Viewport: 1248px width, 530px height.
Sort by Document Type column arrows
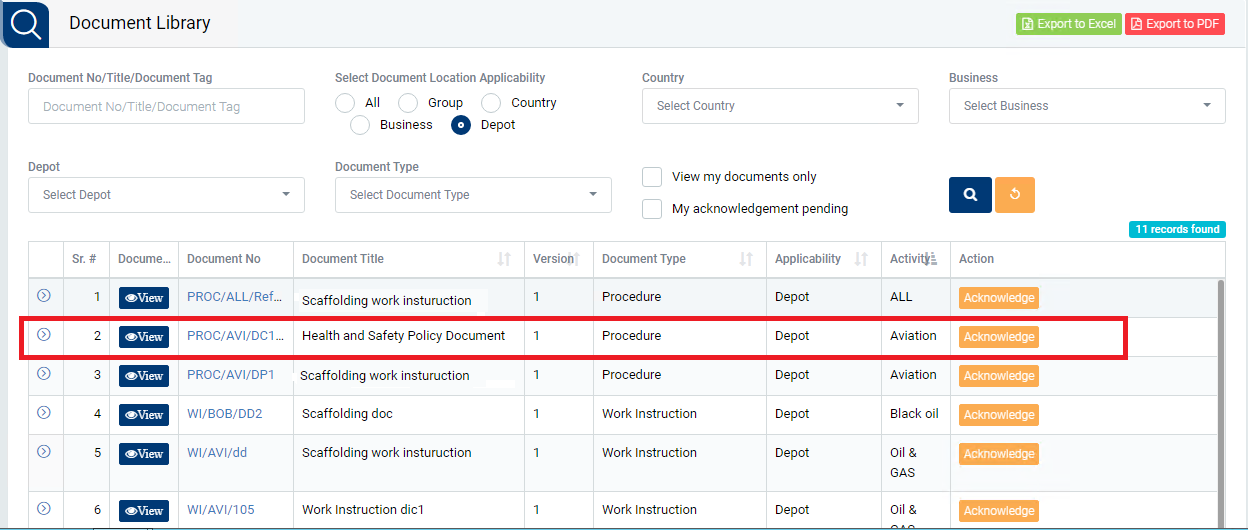click(x=746, y=259)
